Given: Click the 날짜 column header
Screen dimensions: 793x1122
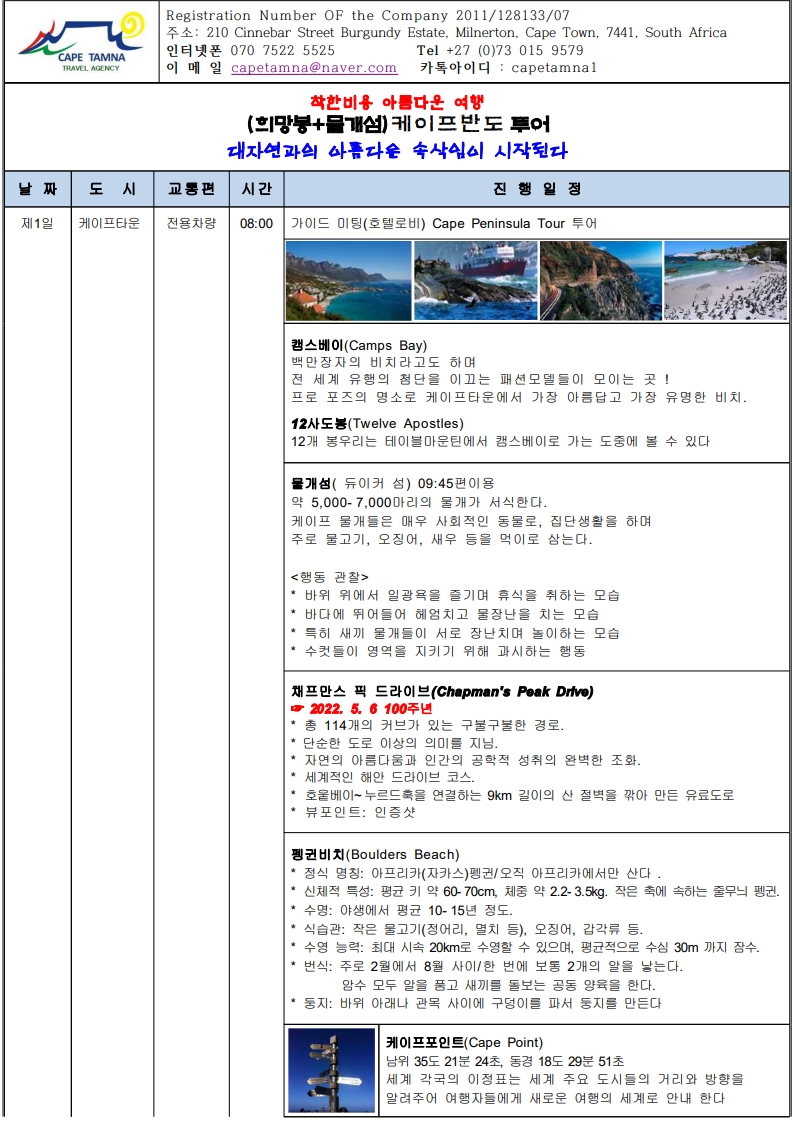Looking at the screenshot, I should (37, 189).
